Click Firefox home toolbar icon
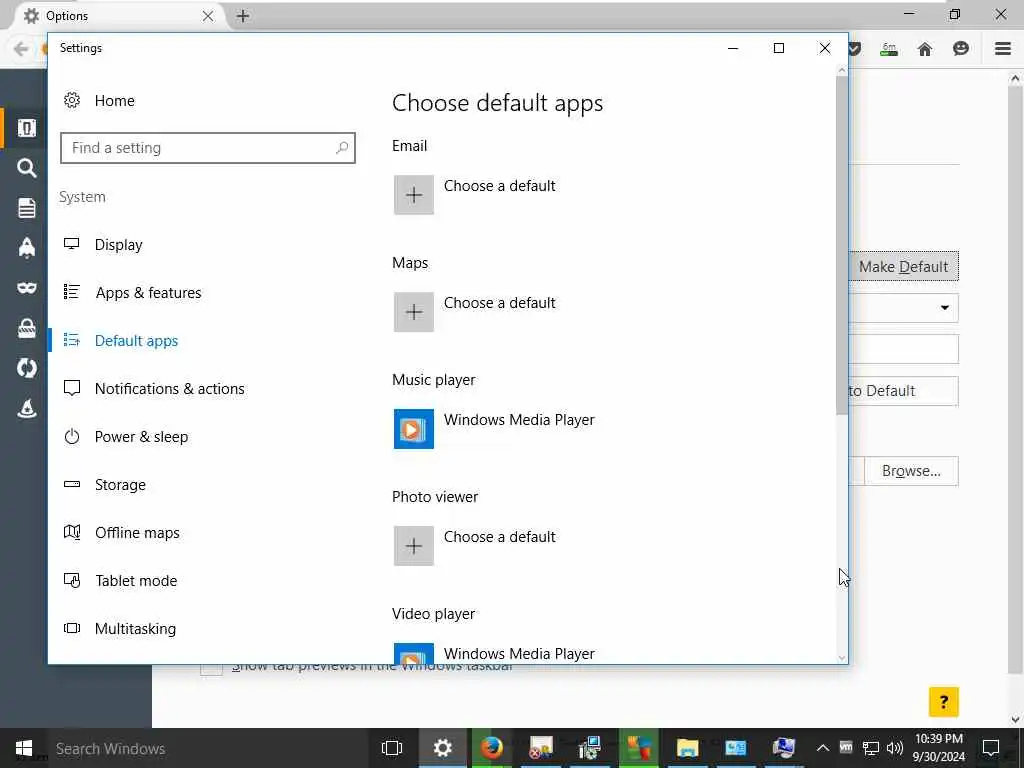1024x768 pixels. [925, 49]
